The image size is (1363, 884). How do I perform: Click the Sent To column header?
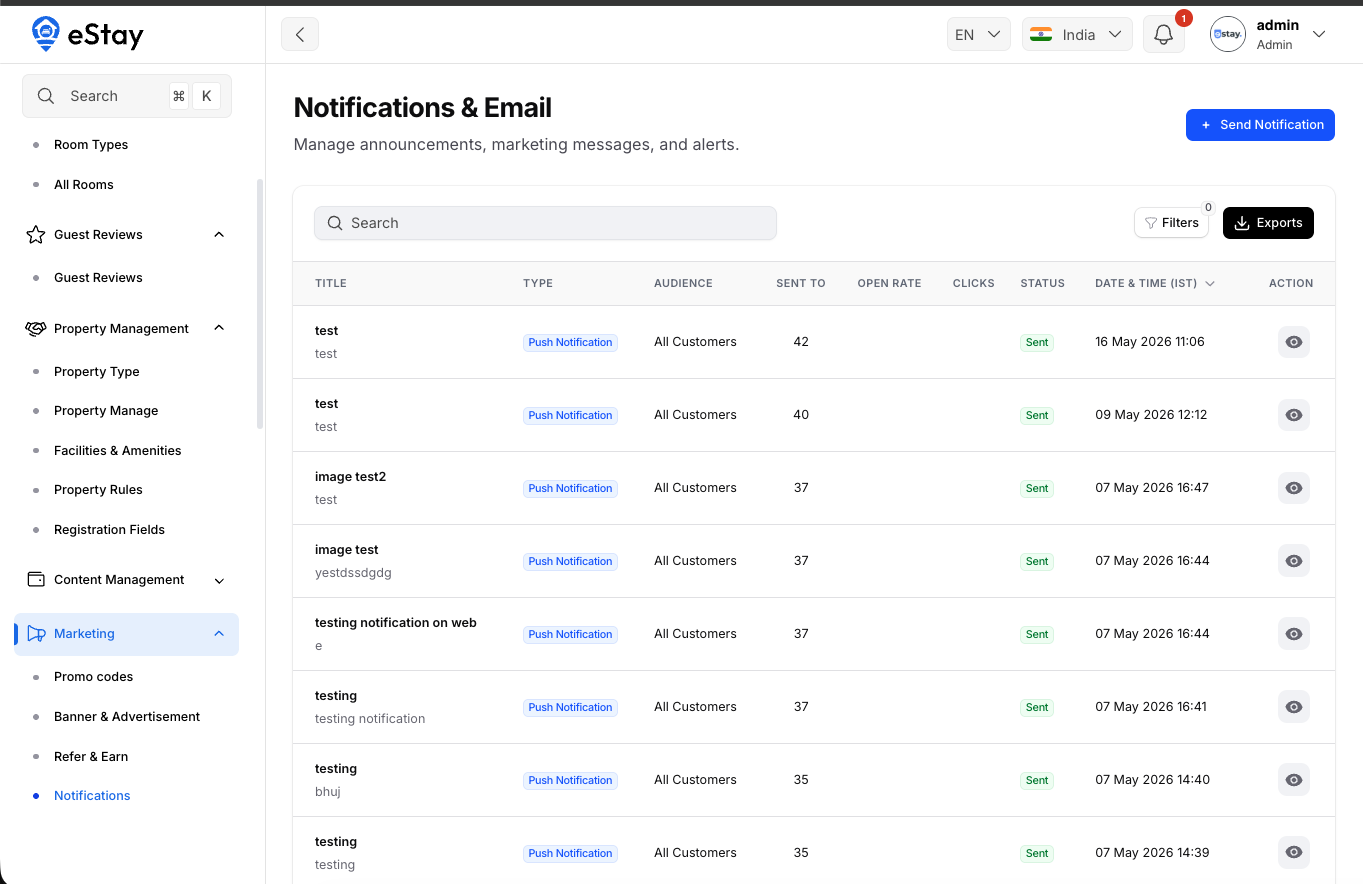tap(801, 284)
